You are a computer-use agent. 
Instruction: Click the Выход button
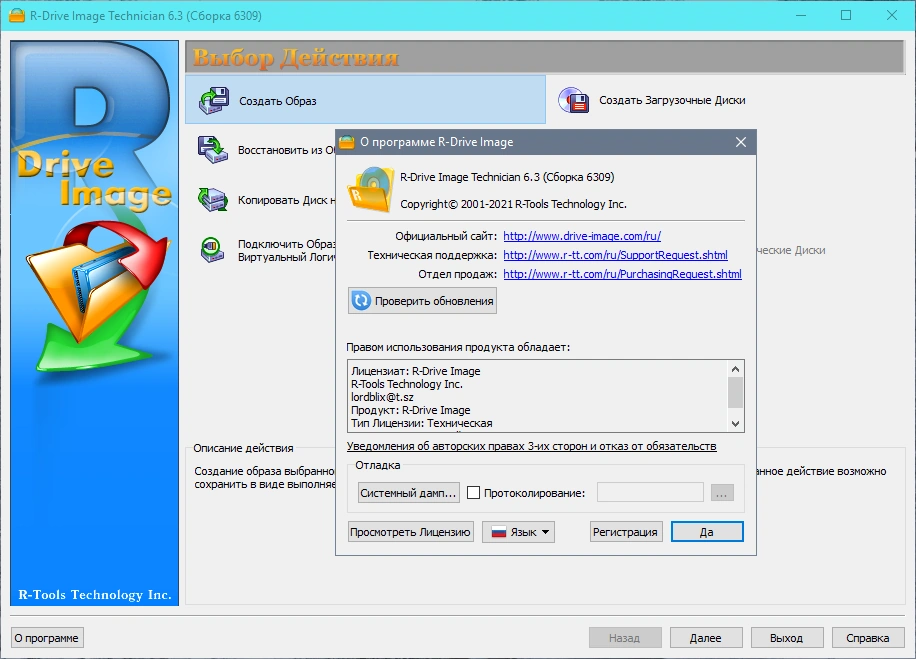[x=786, y=638]
